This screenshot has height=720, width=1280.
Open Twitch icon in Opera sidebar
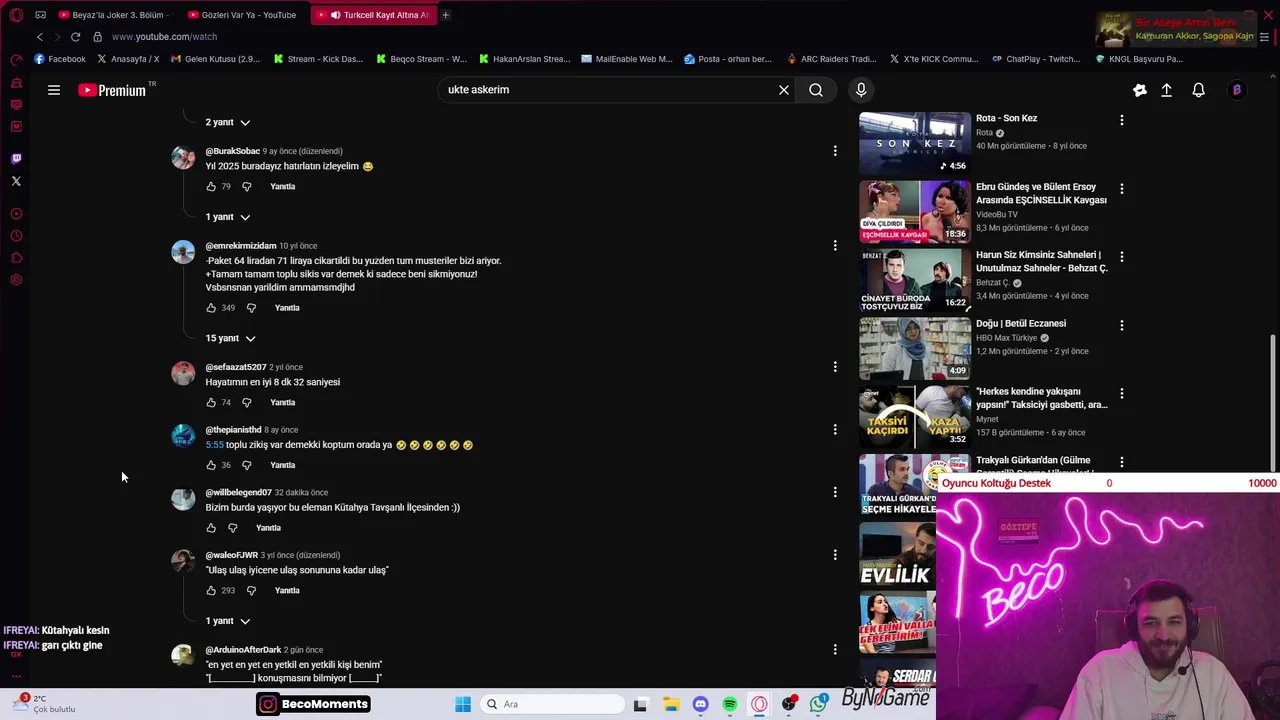16,159
